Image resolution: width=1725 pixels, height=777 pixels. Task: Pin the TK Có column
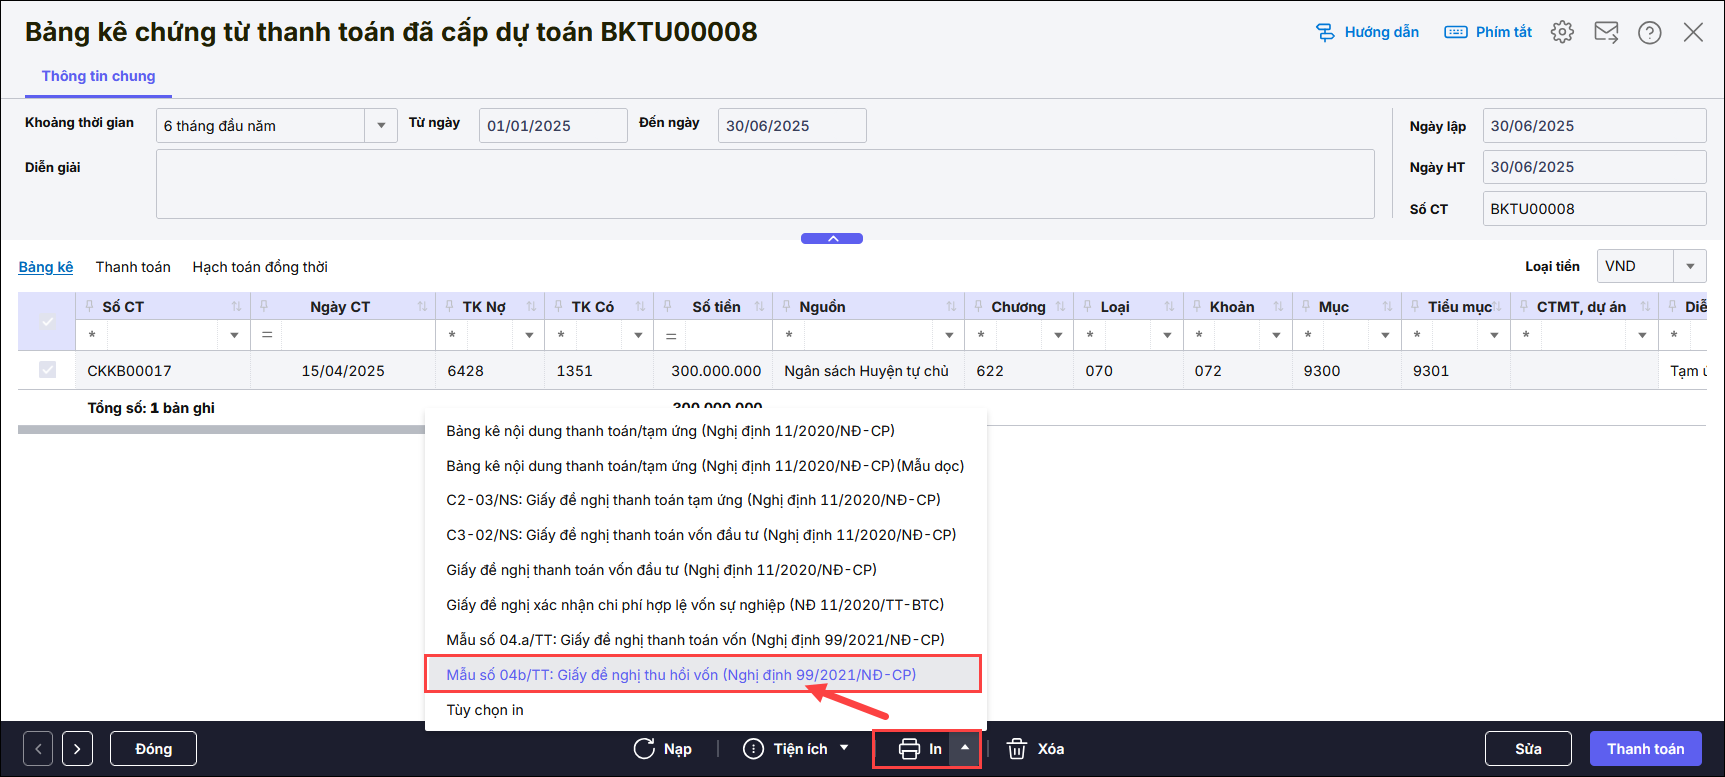(559, 306)
